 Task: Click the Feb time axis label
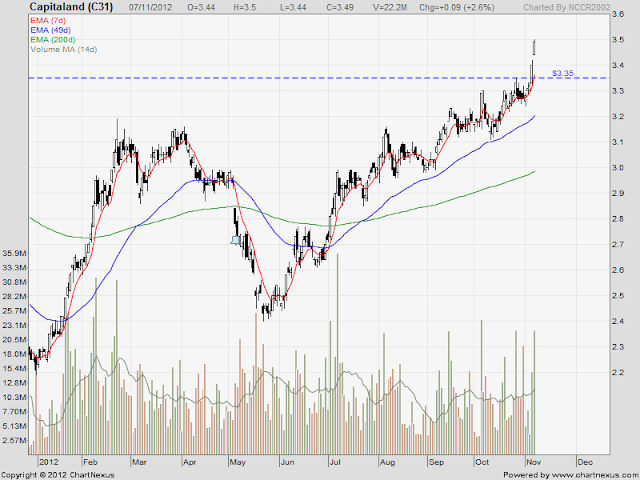click(90, 462)
